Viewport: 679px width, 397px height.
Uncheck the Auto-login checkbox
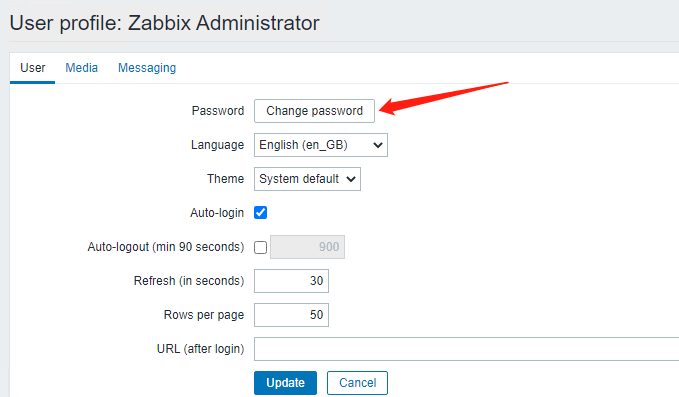pyautogui.click(x=261, y=213)
